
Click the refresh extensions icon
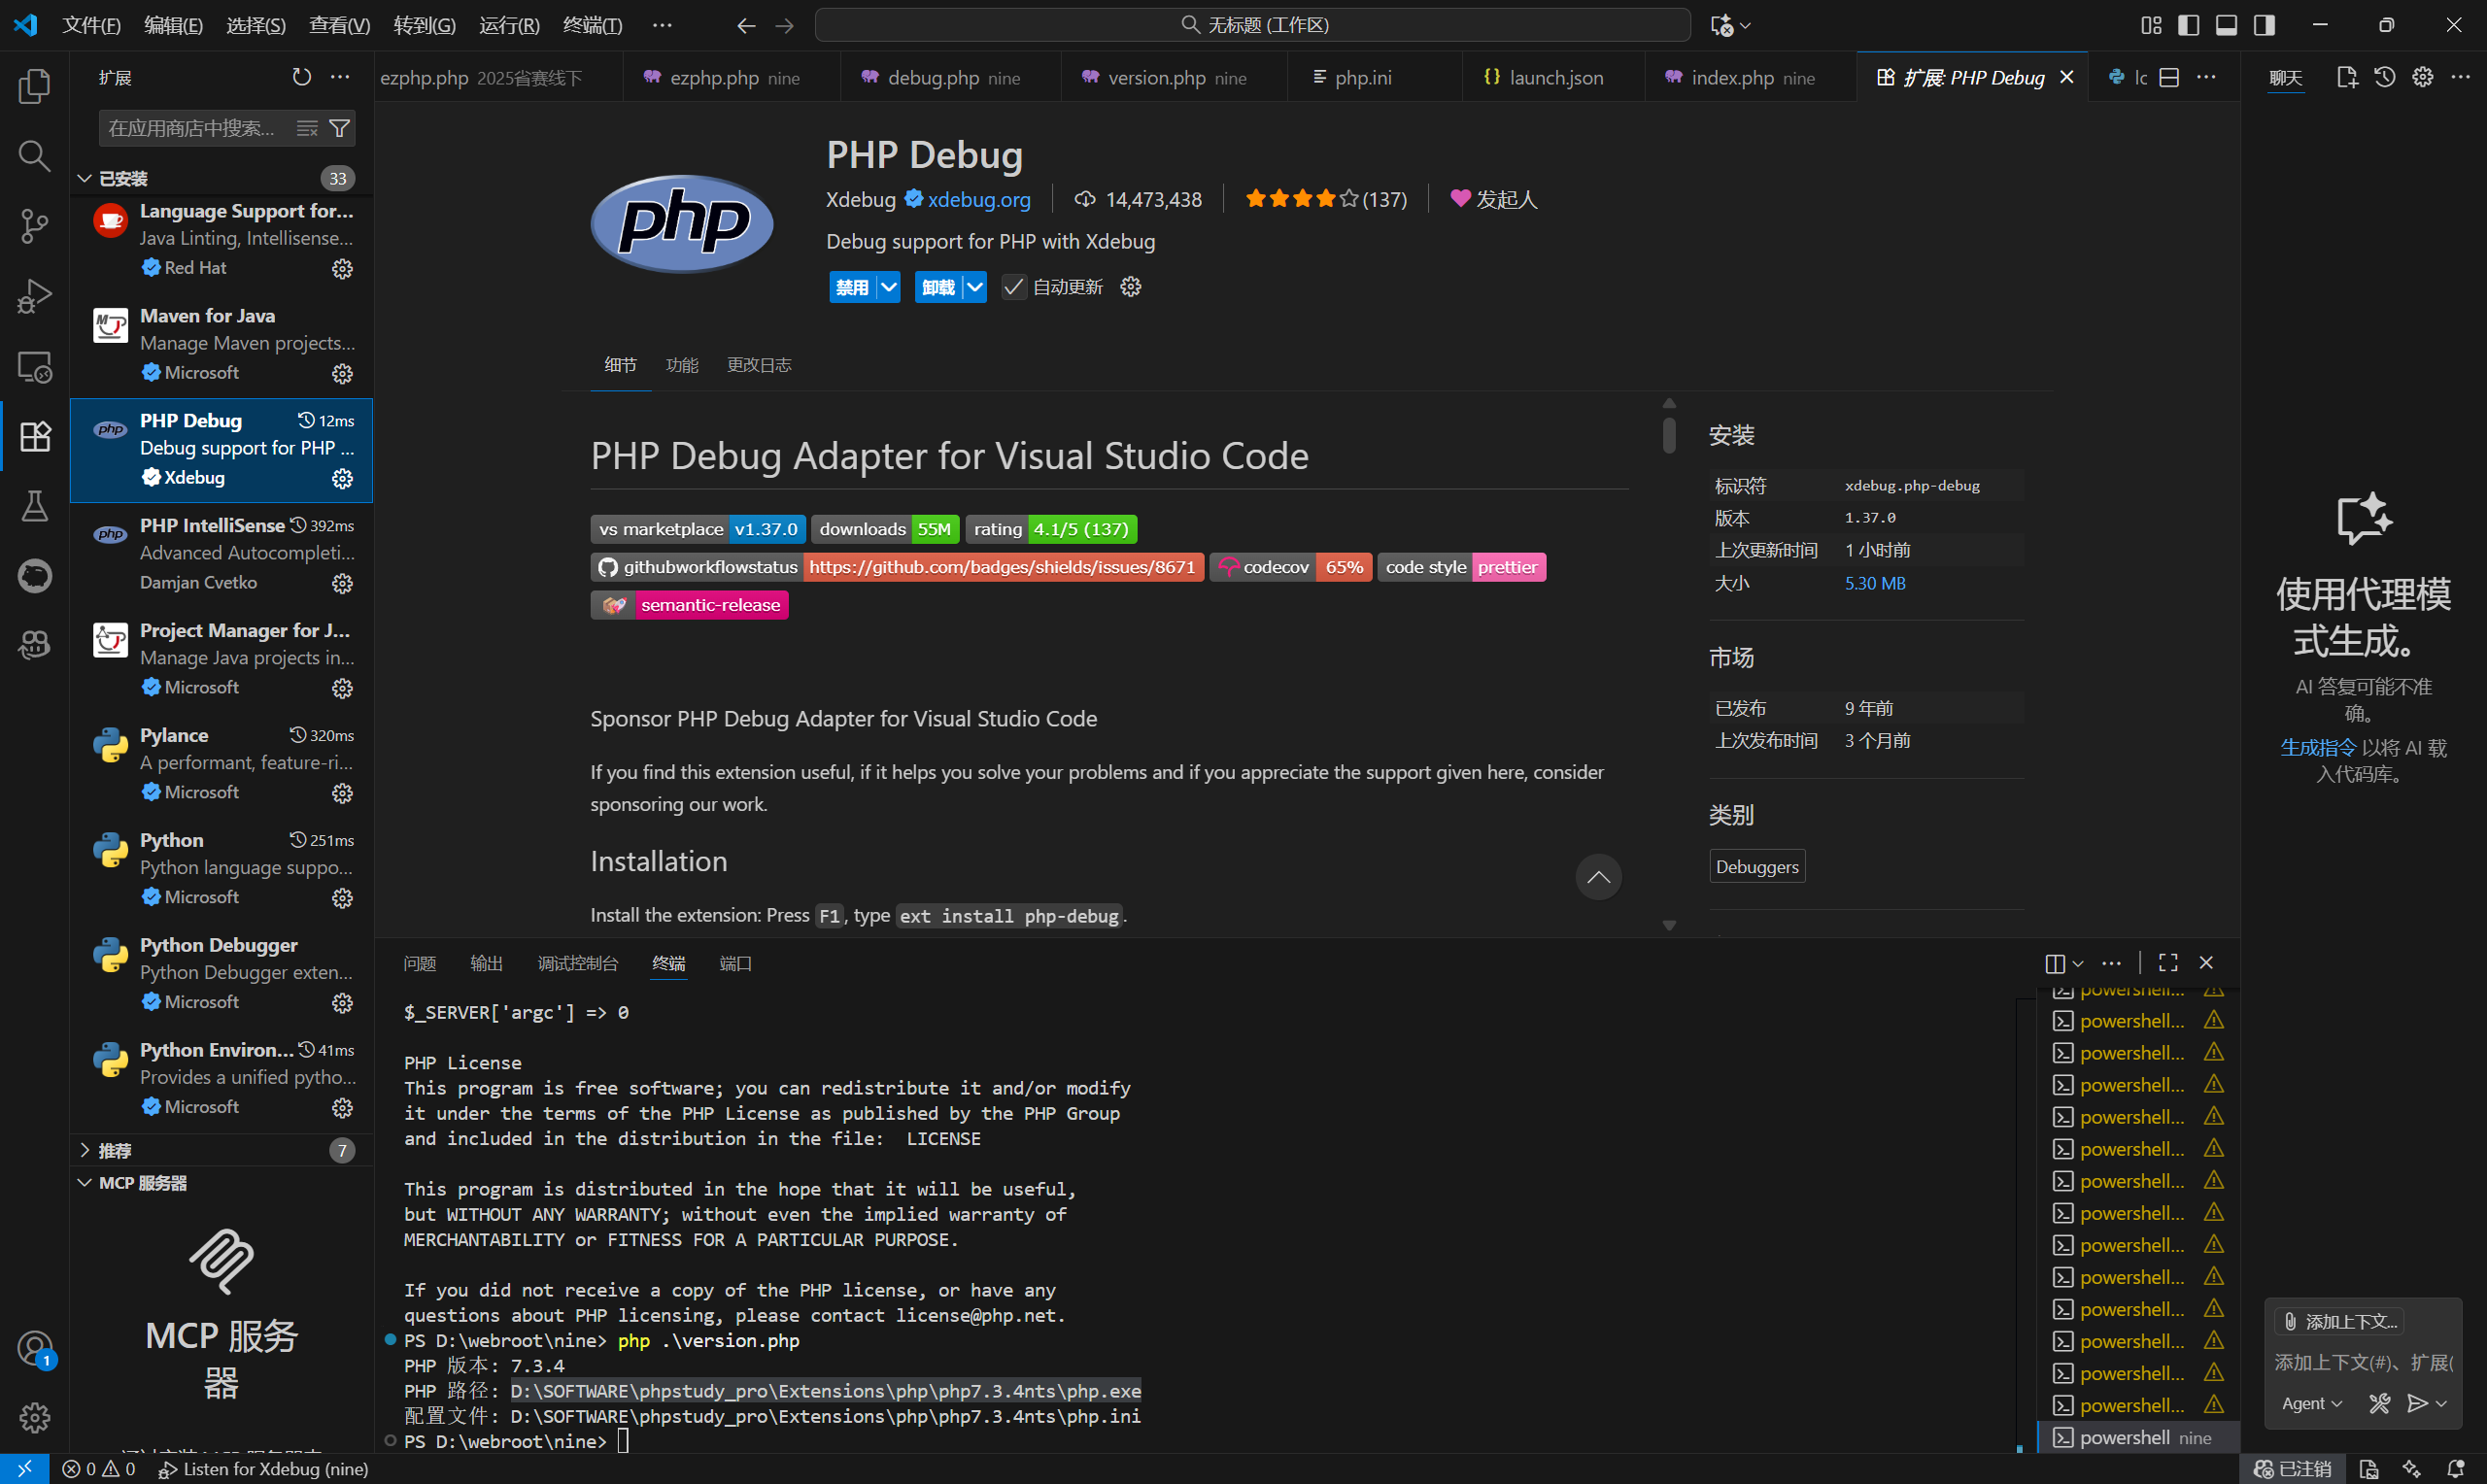point(301,77)
